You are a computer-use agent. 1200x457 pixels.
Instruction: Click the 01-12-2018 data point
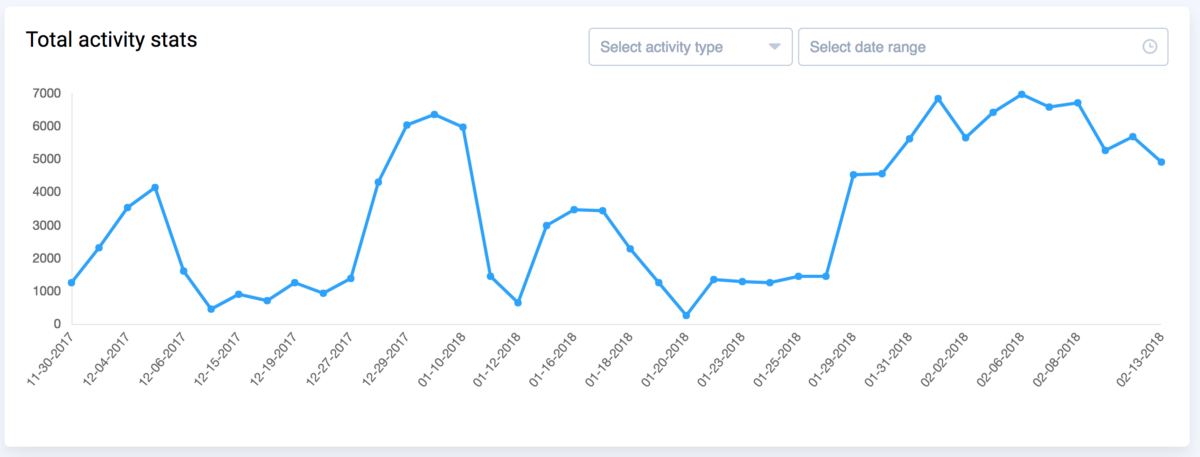pos(518,302)
